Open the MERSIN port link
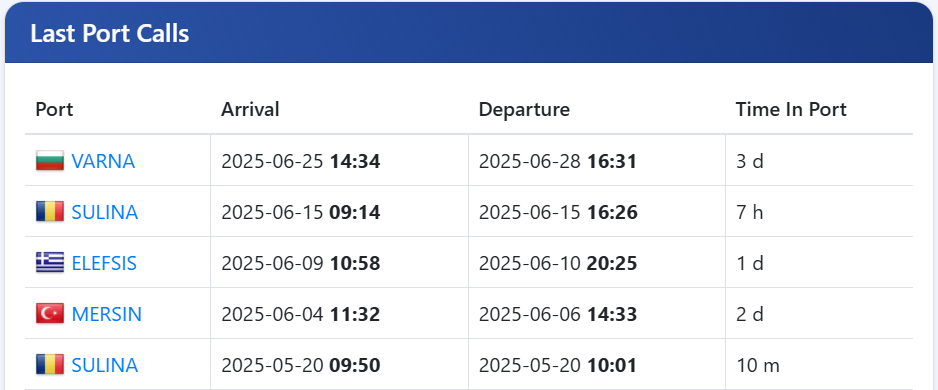The width and height of the screenshot is (938, 390). [106, 314]
